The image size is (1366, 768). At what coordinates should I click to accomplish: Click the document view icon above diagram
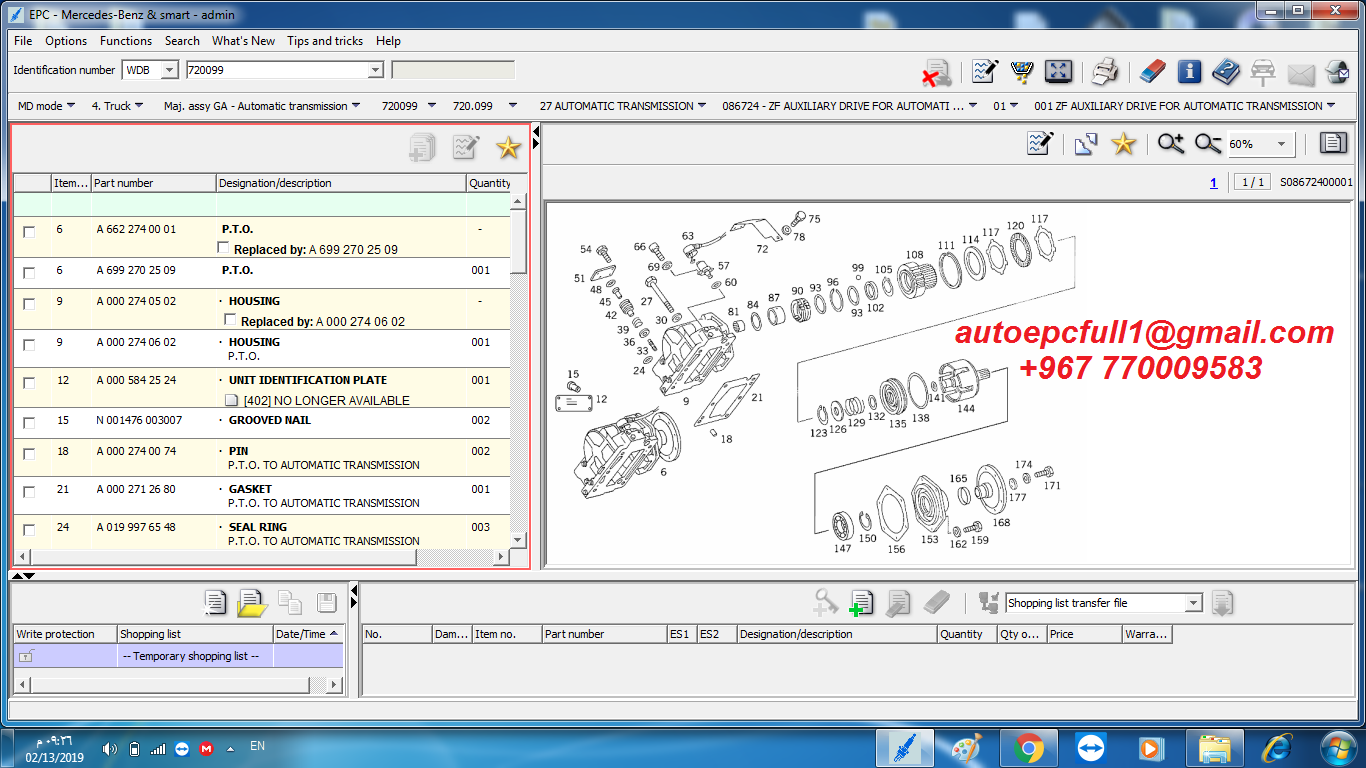1333,144
